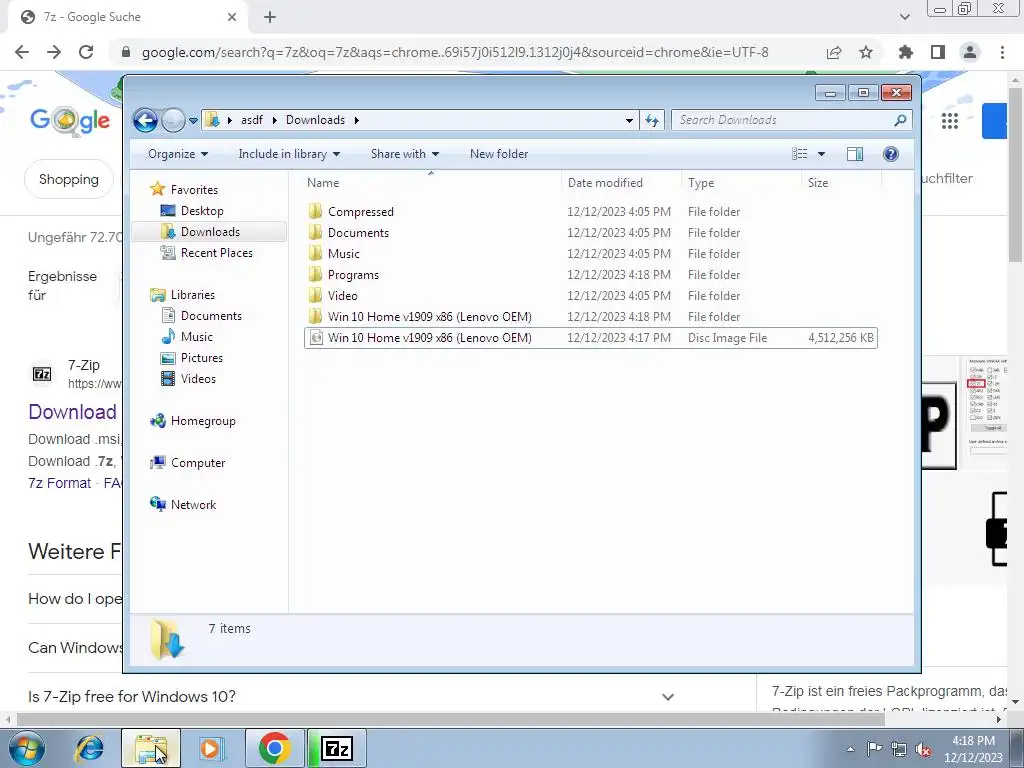Viewport: 1024px width, 768px height.
Task: Select the Documents folder in file list
Action: (x=358, y=233)
